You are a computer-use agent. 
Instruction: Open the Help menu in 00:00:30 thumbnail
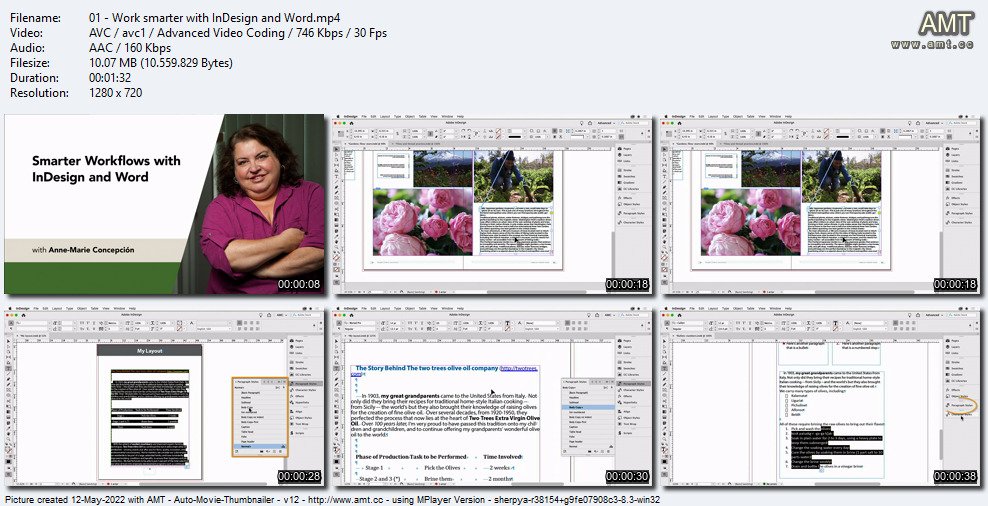[460, 308]
